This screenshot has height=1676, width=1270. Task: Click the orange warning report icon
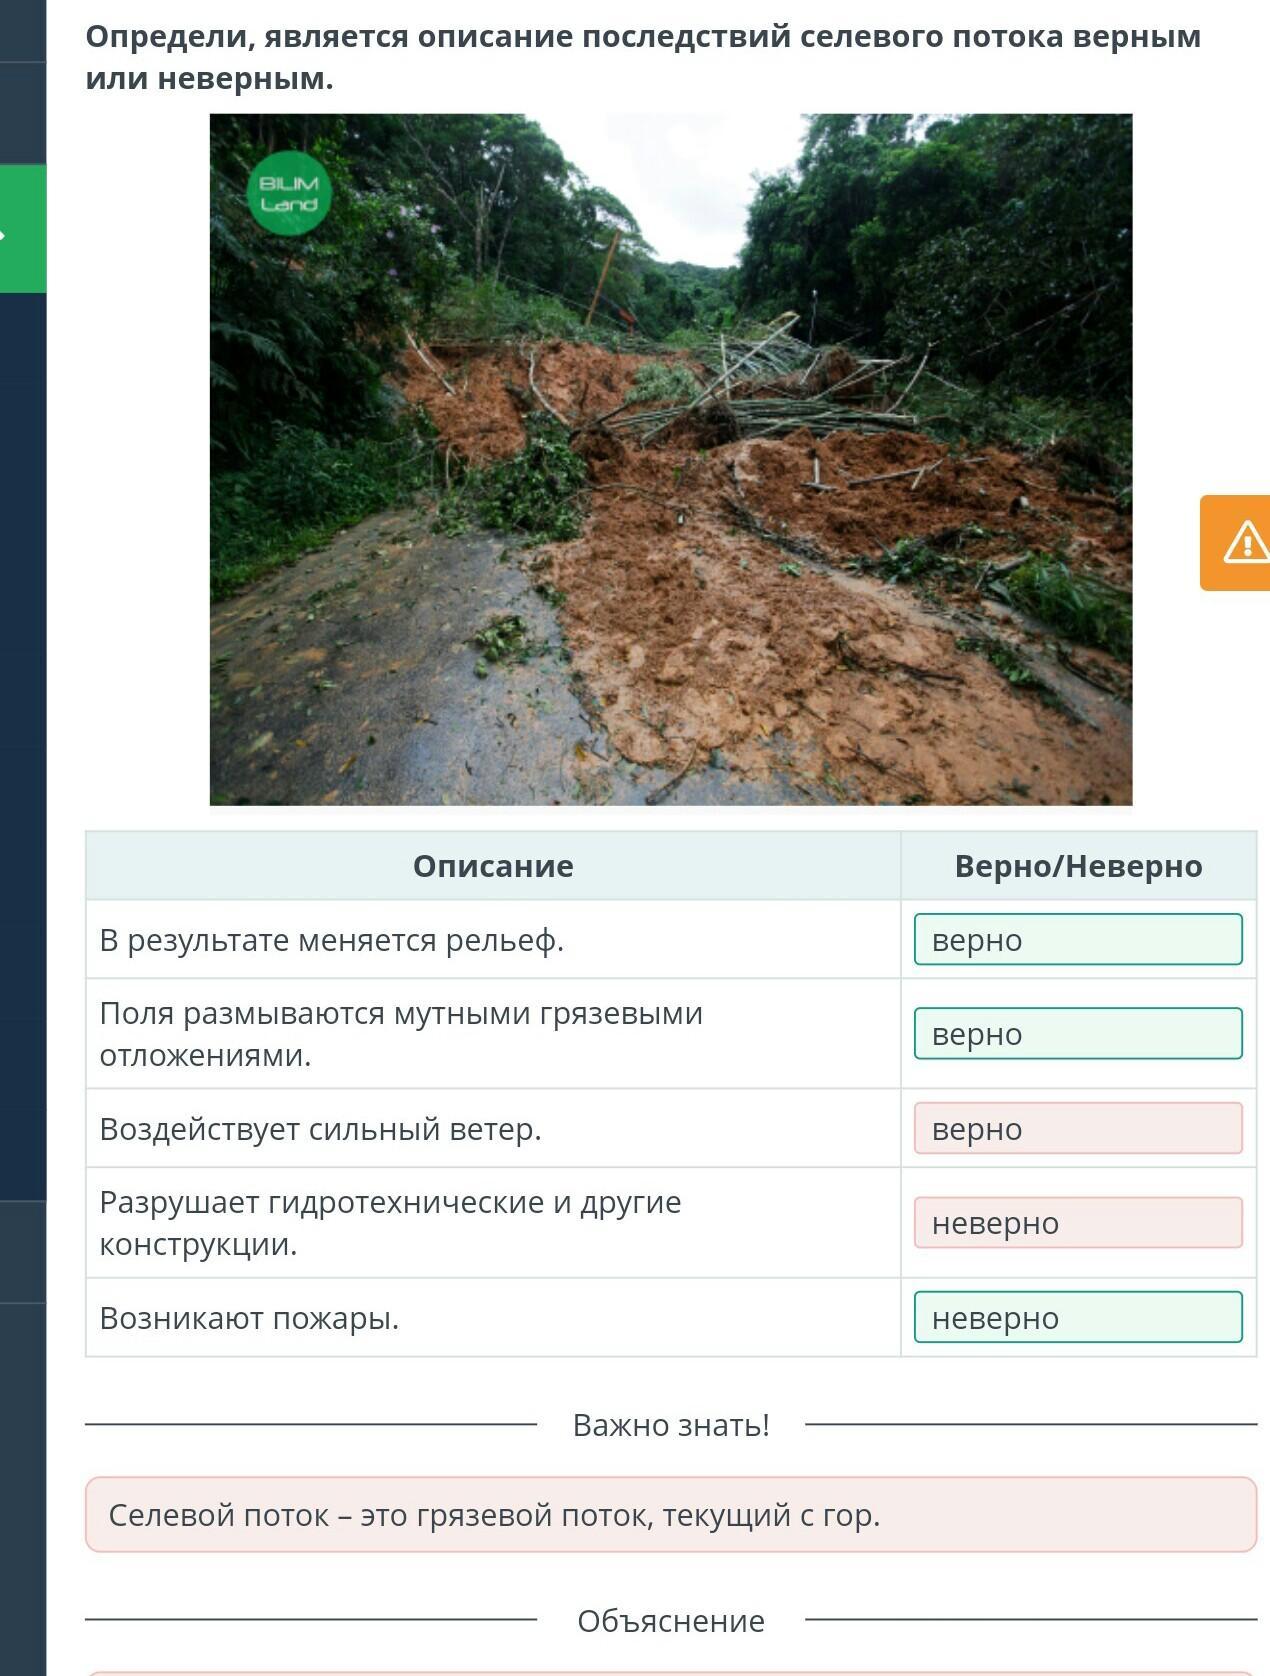tap(1236, 543)
